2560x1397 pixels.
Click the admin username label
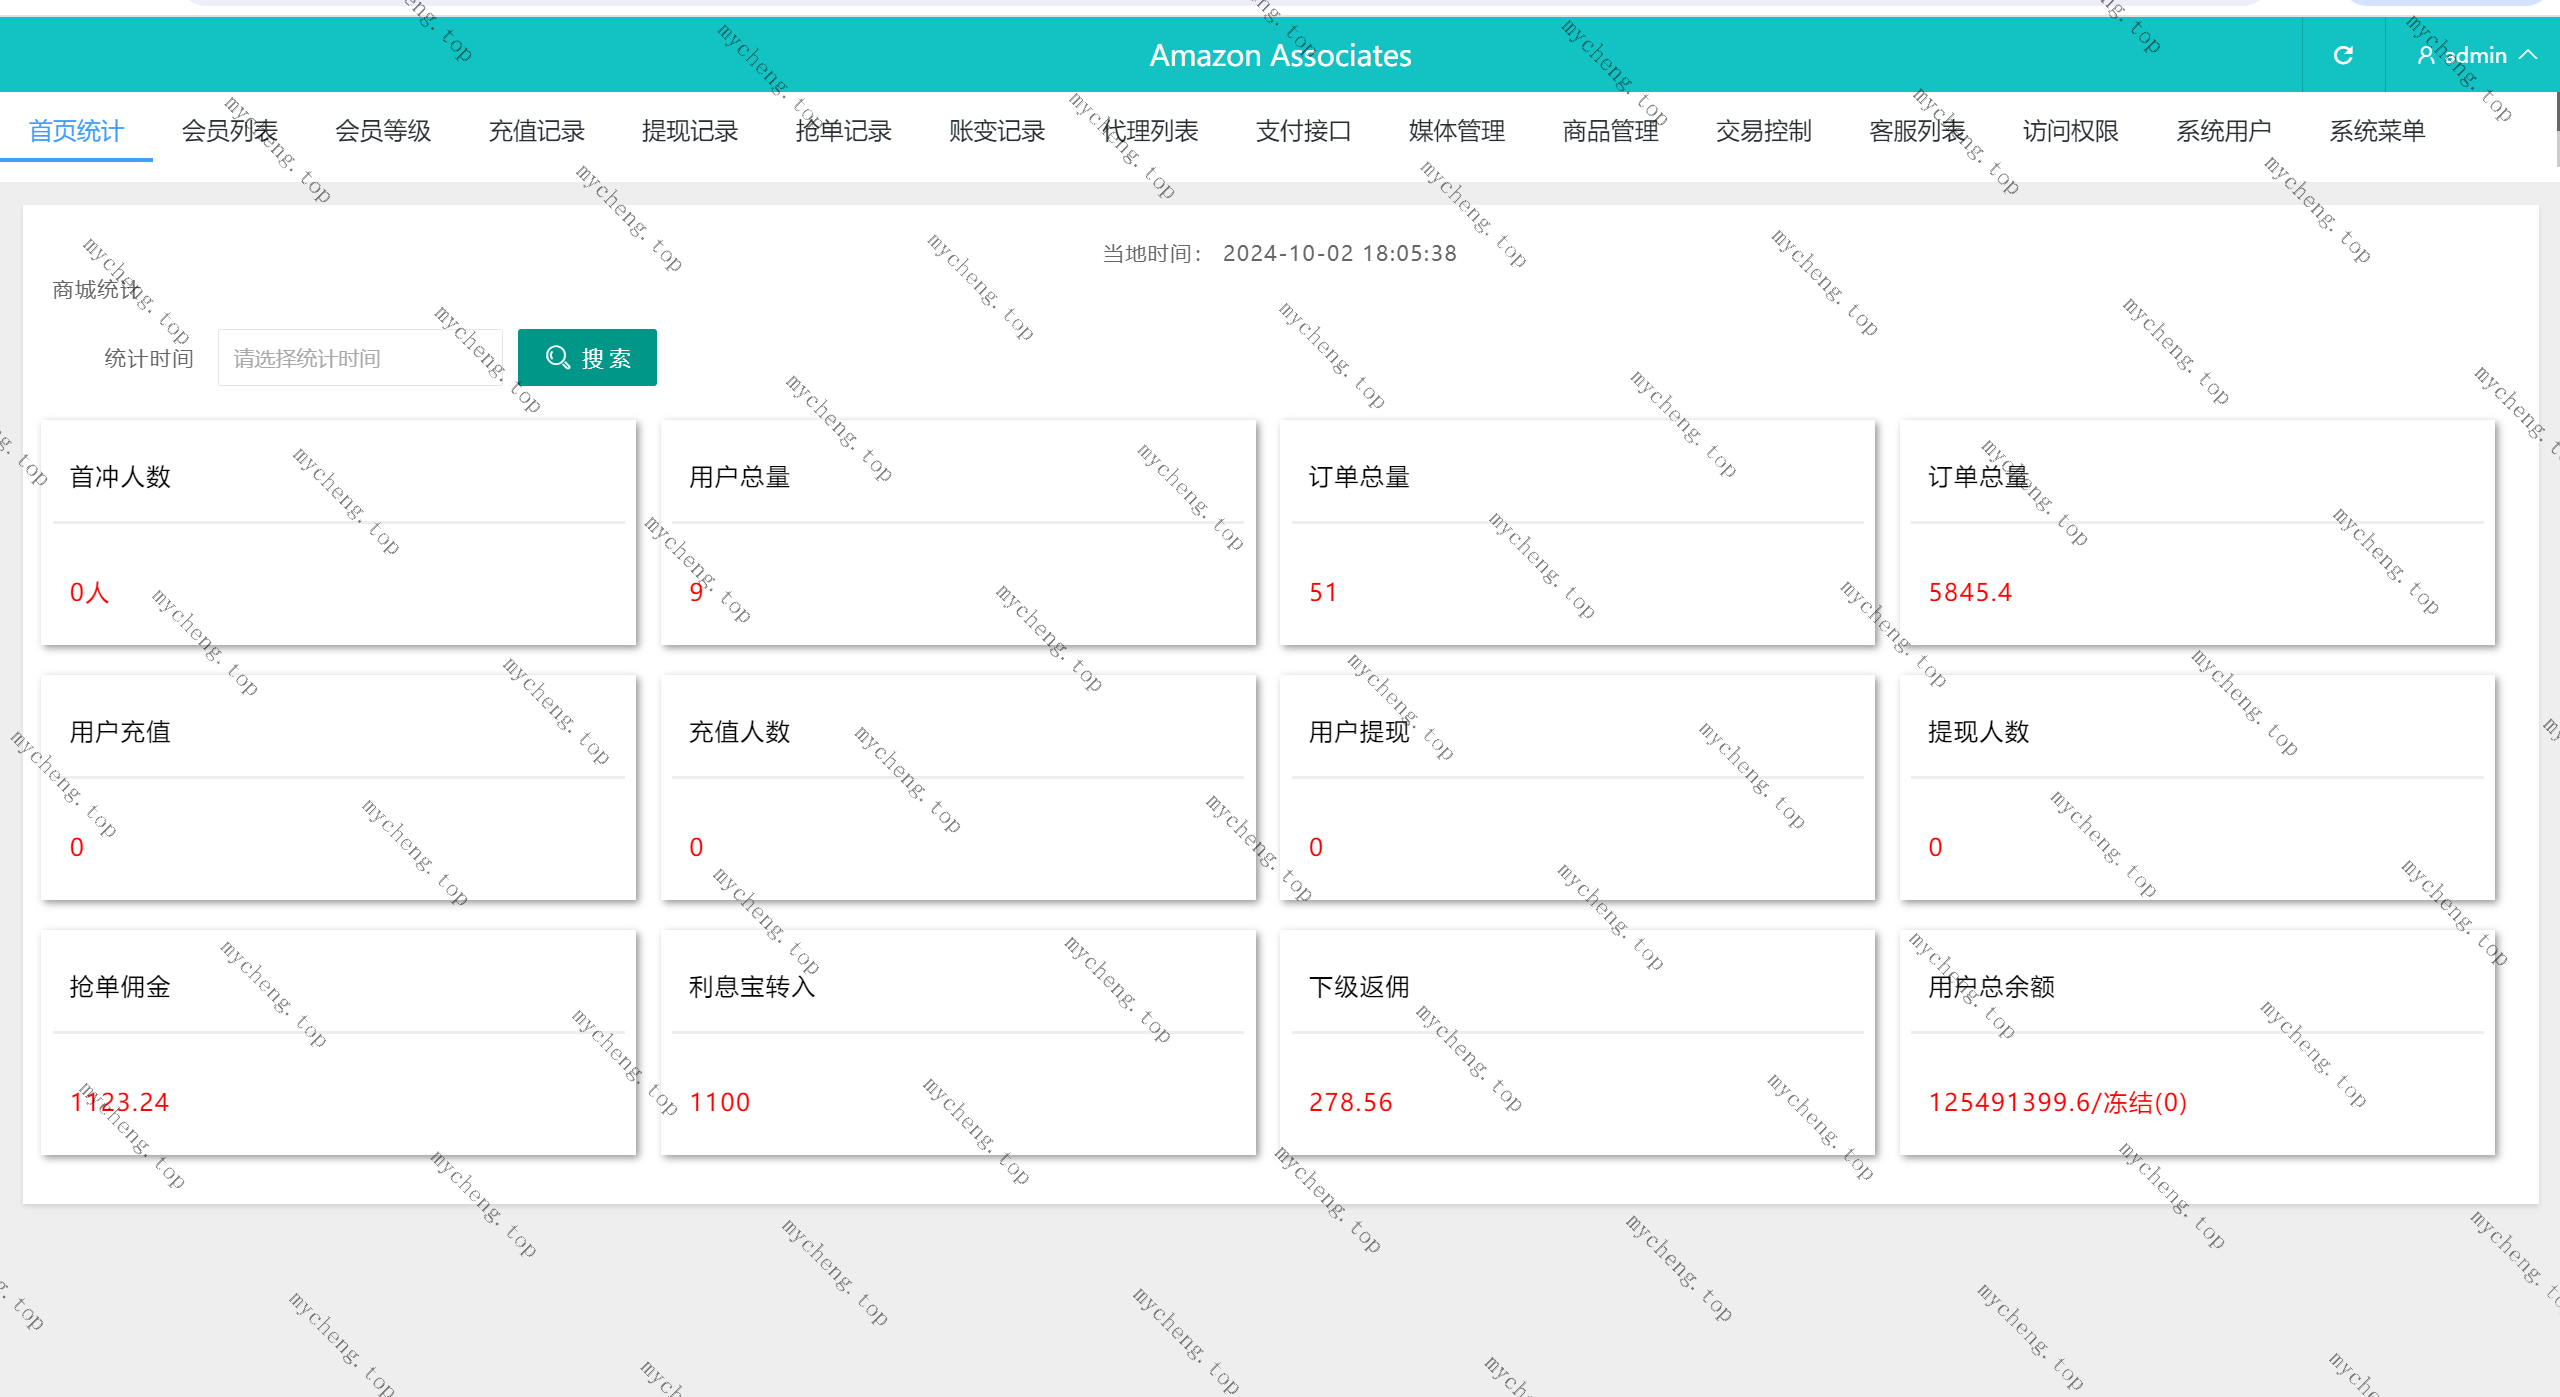tap(2476, 55)
